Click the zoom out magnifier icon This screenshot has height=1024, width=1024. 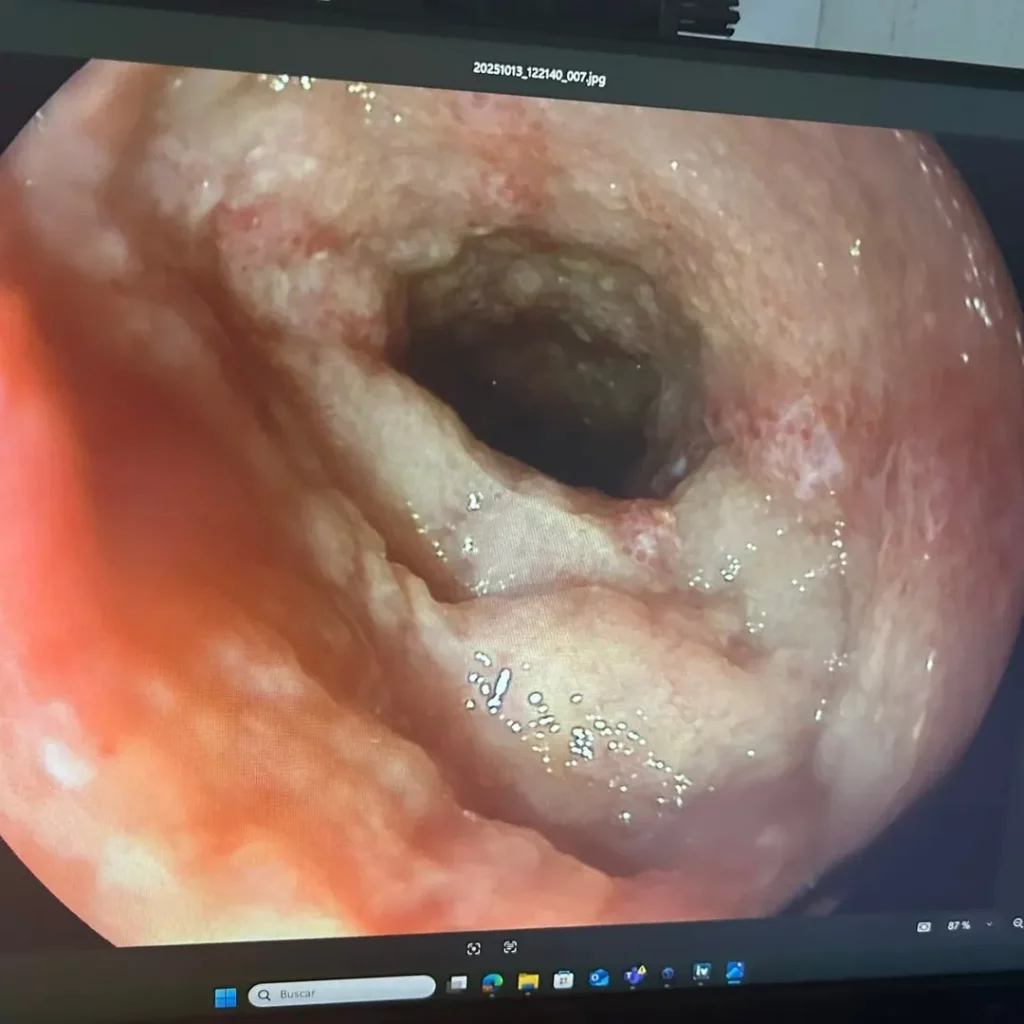pyautogui.click(x=1017, y=924)
